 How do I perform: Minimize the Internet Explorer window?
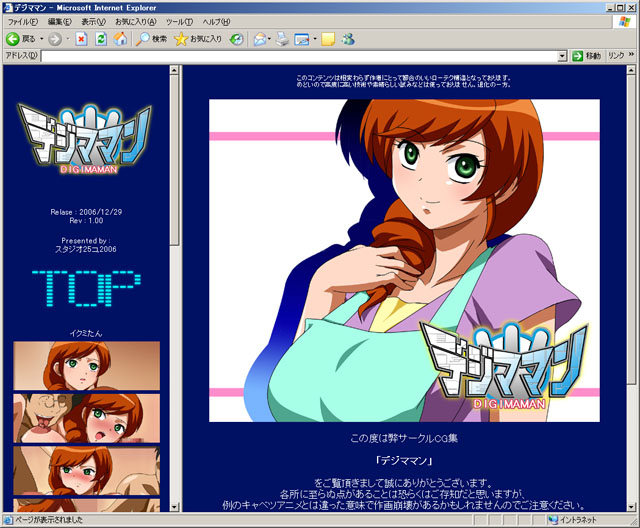point(611,8)
